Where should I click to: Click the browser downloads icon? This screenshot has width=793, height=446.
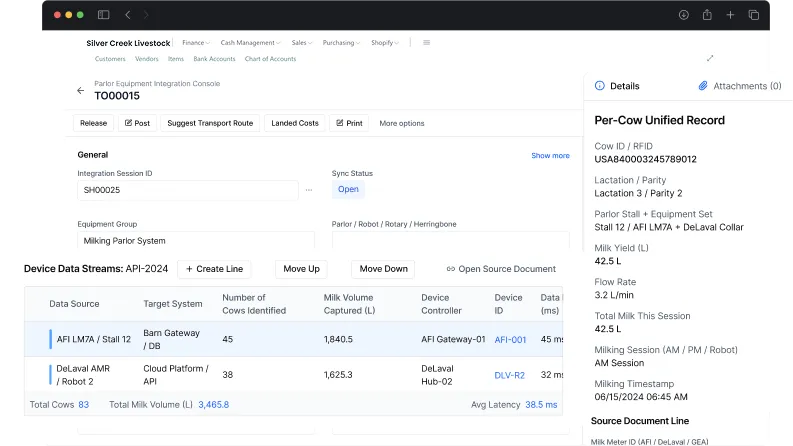click(x=684, y=15)
